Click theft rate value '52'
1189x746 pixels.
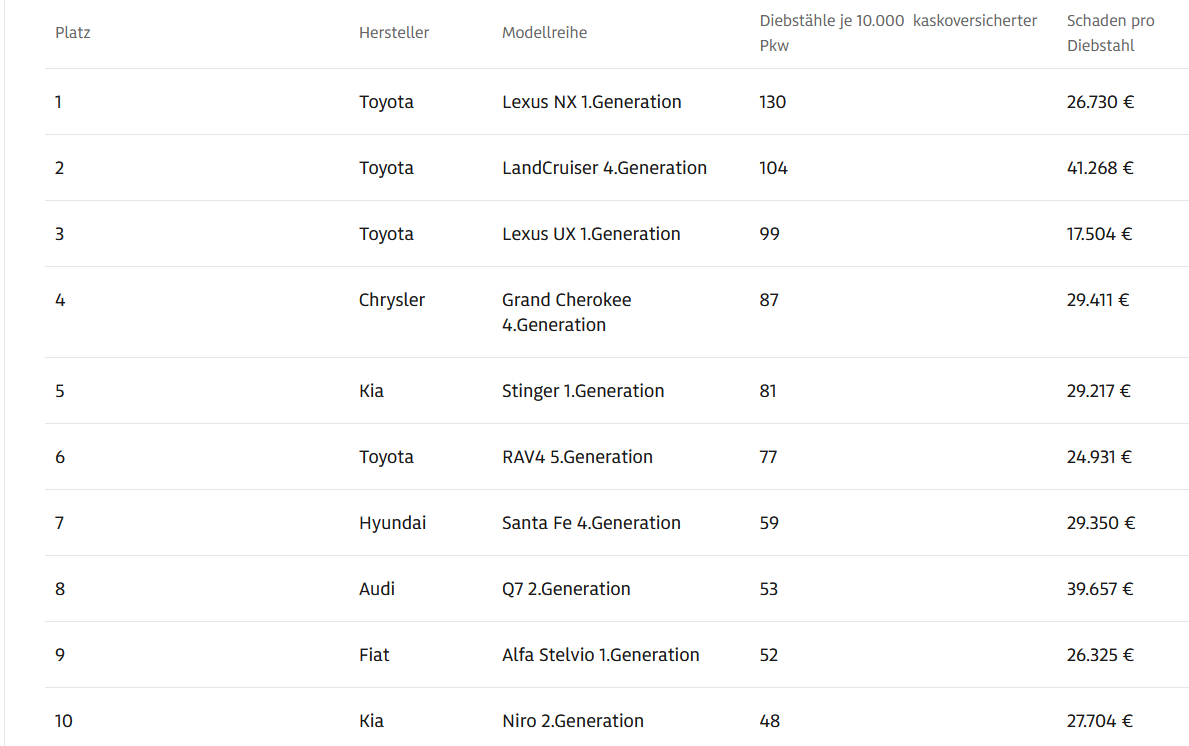tap(768, 654)
